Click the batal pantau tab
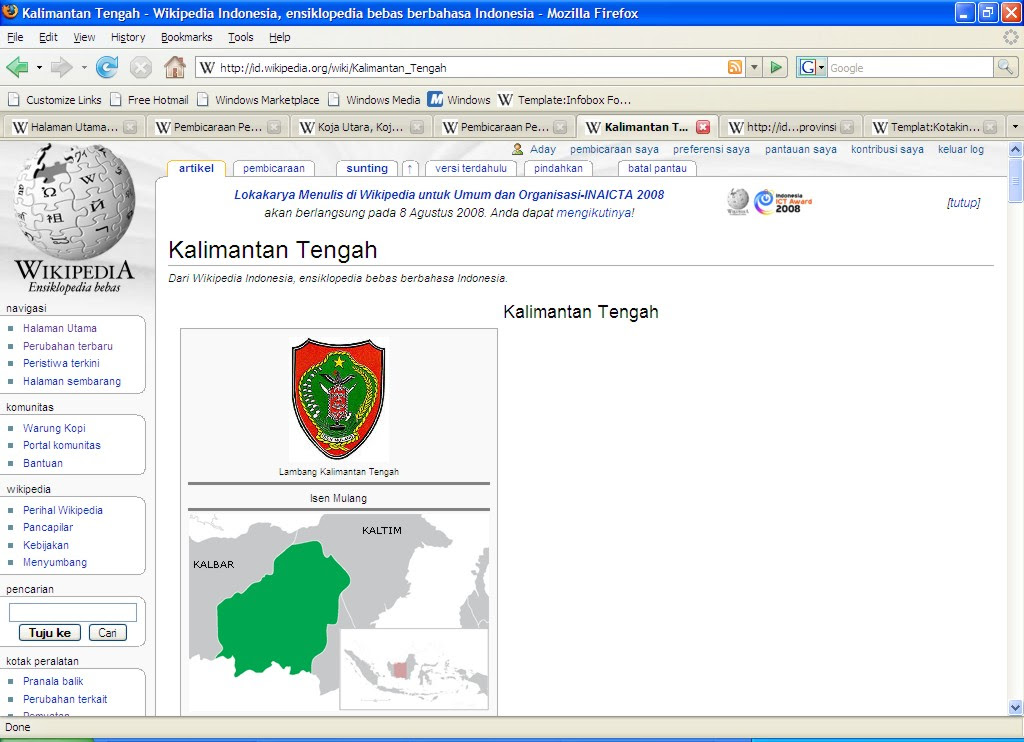 click(x=658, y=169)
